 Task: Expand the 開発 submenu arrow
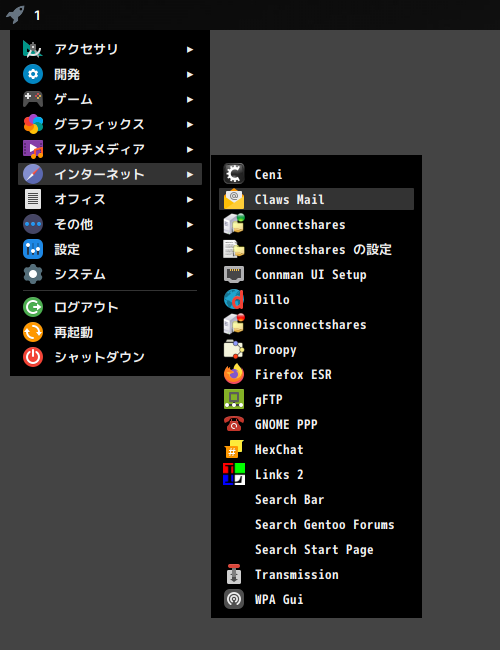point(190,75)
